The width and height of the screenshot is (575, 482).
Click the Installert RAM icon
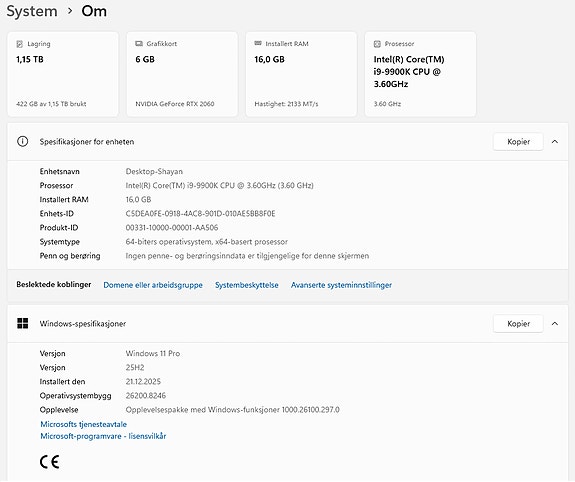[258, 43]
